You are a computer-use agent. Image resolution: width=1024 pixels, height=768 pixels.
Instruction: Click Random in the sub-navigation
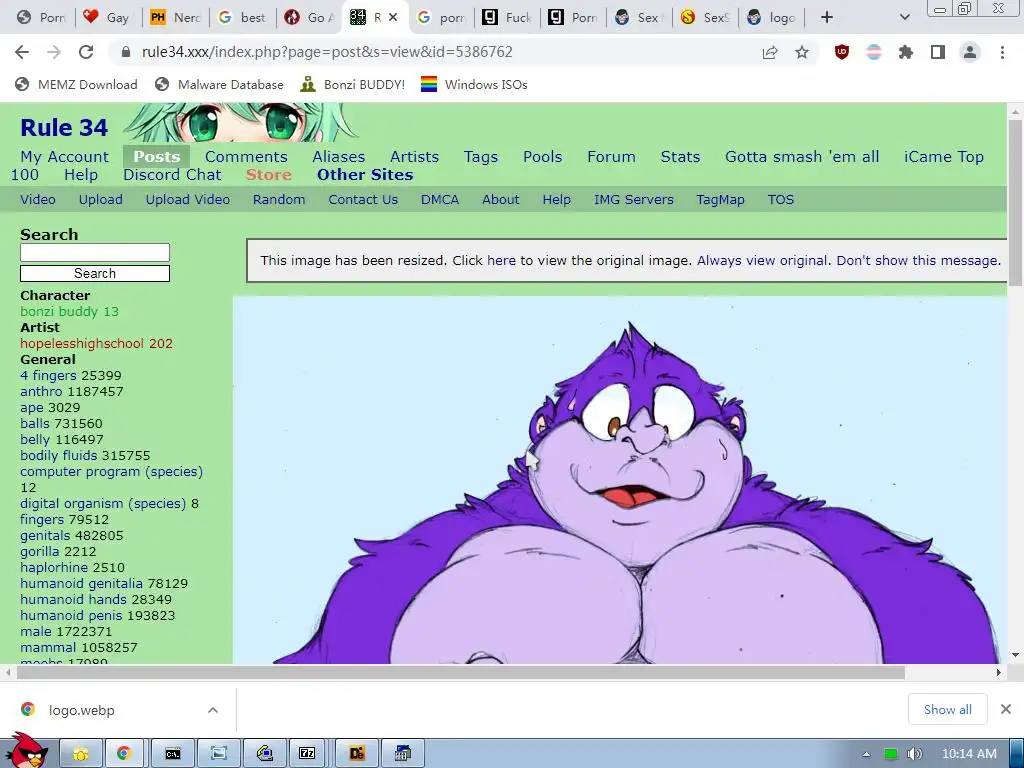(x=279, y=200)
